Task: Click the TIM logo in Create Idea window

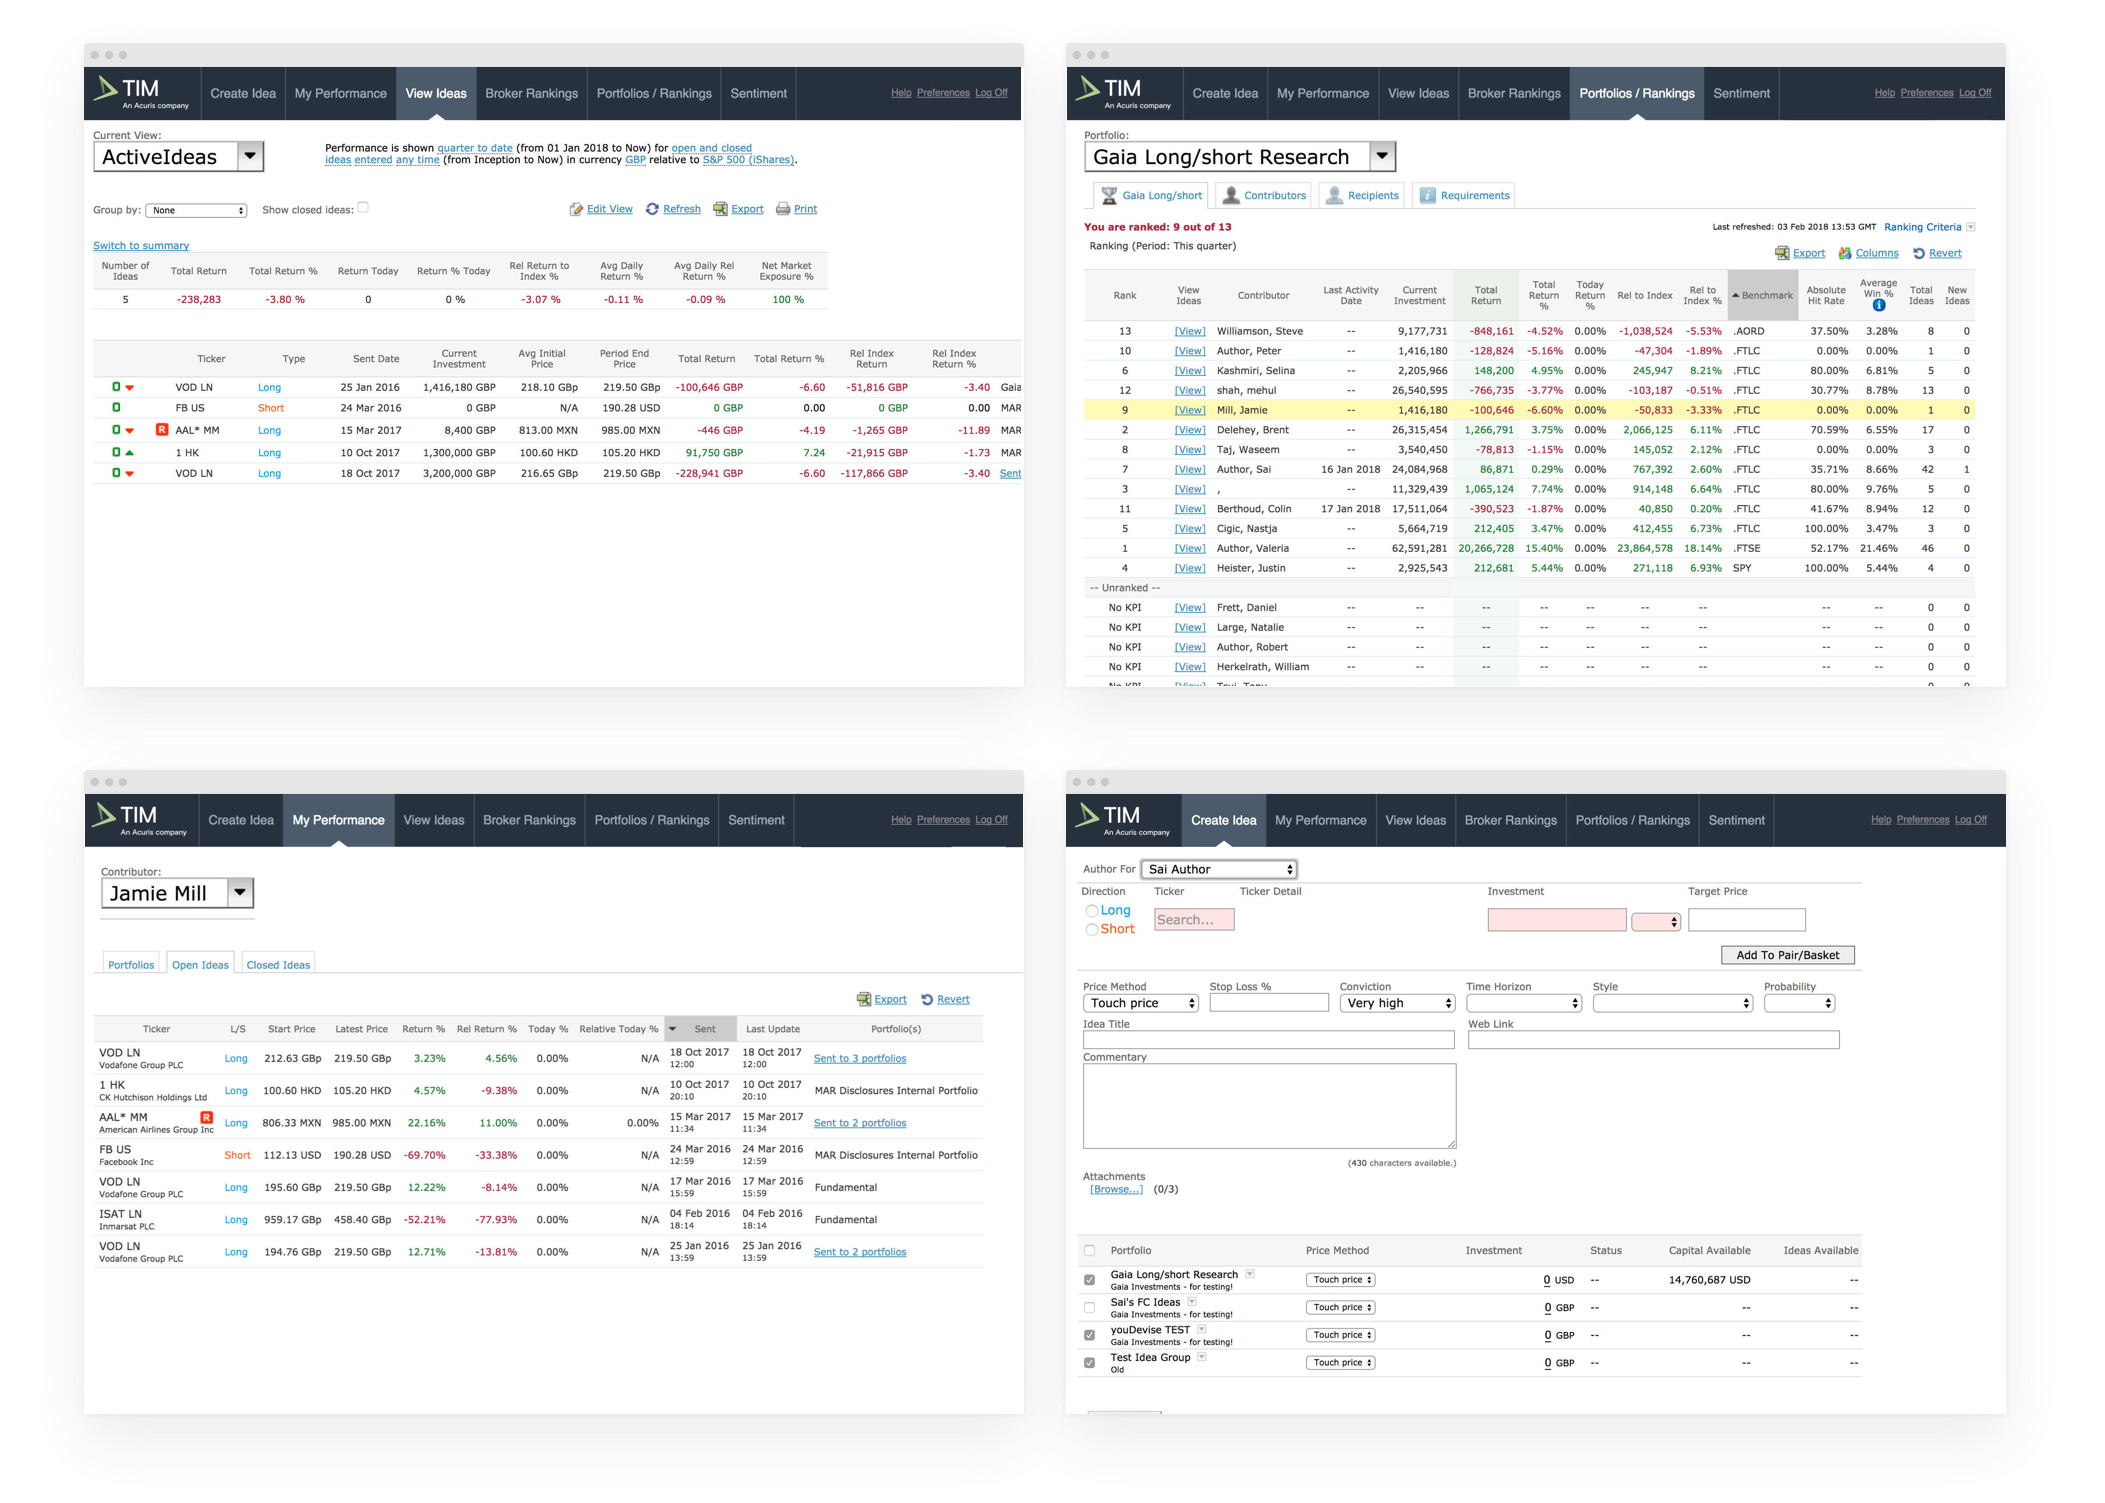Action: [1122, 820]
